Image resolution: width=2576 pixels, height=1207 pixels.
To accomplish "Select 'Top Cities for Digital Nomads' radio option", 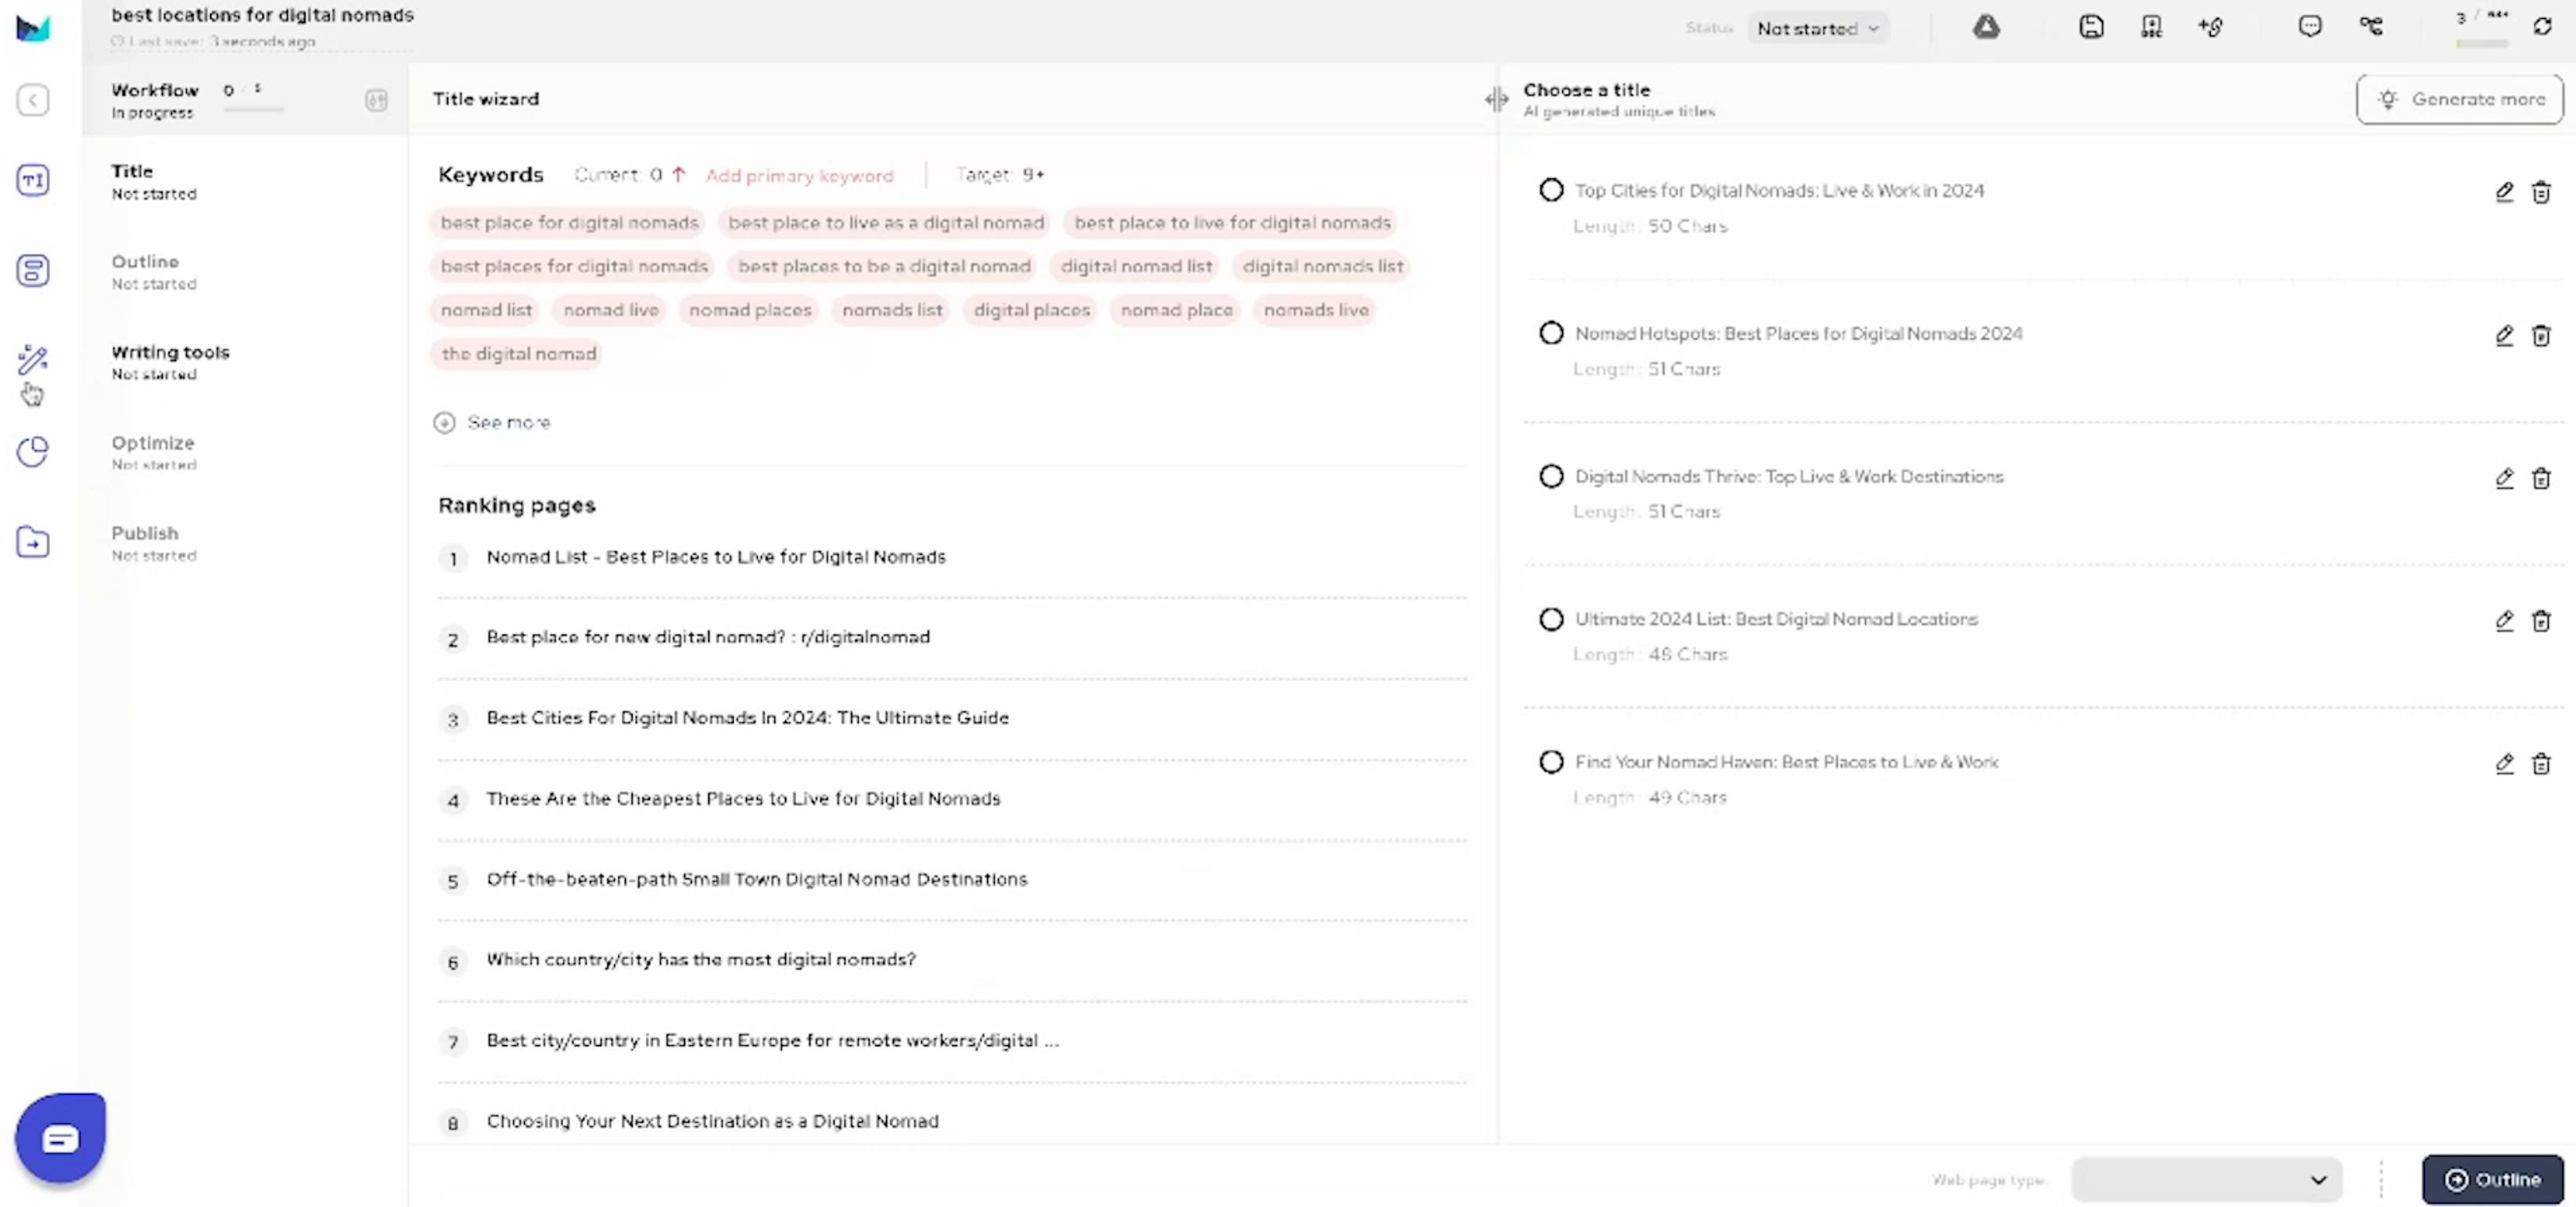I will (x=1551, y=190).
